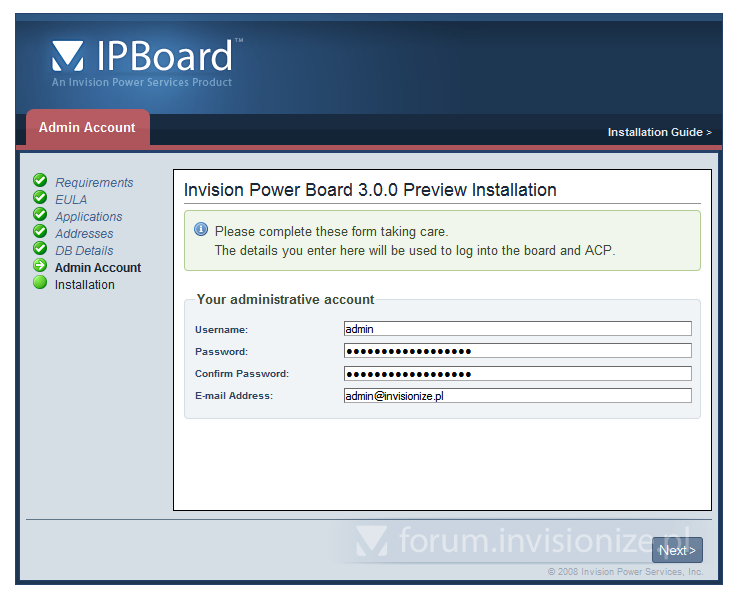Go to the Requirements step in sidebar
Image resolution: width=735 pixels, height=595 pixels.
94,183
